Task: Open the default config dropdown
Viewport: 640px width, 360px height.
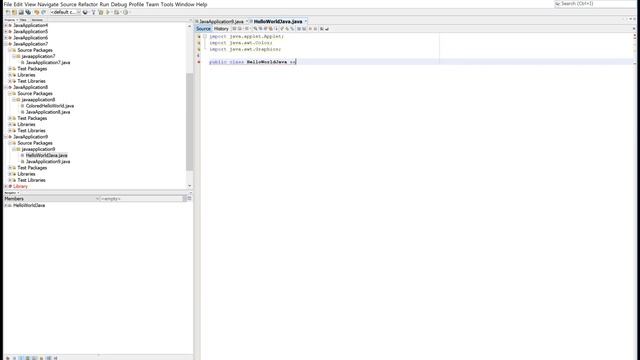Action: [x=66, y=12]
